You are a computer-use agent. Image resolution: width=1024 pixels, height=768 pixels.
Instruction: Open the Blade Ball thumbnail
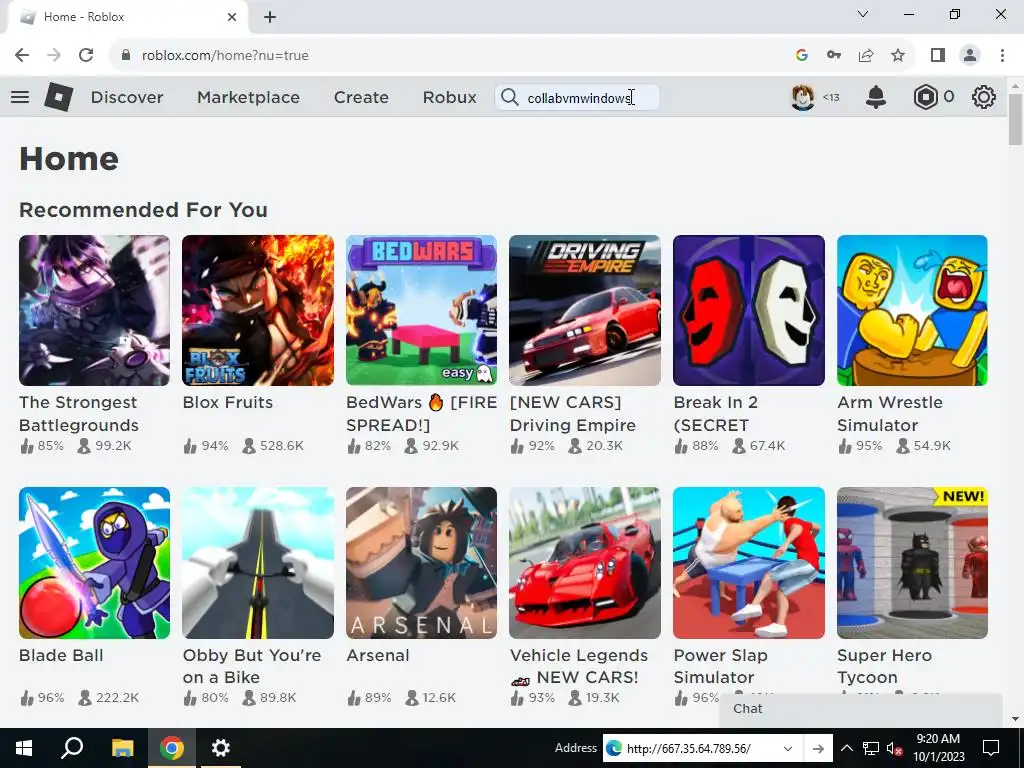click(x=94, y=563)
